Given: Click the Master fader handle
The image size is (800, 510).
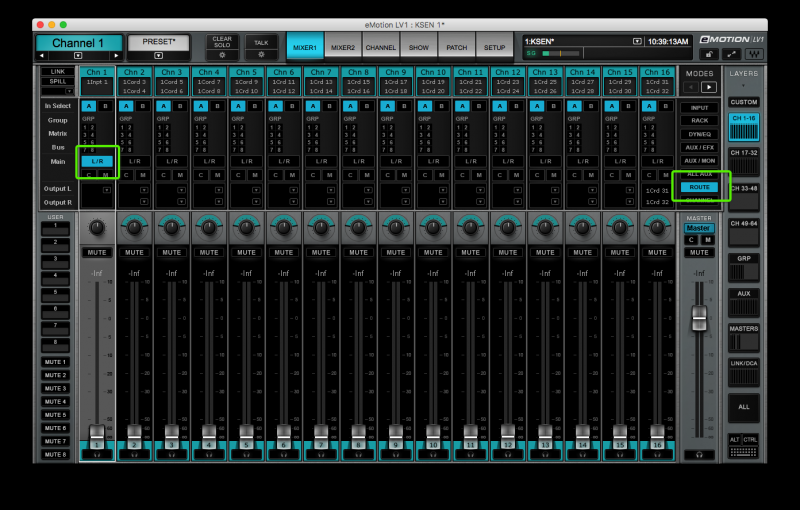Looking at the screenshot, I should point(699,319).
